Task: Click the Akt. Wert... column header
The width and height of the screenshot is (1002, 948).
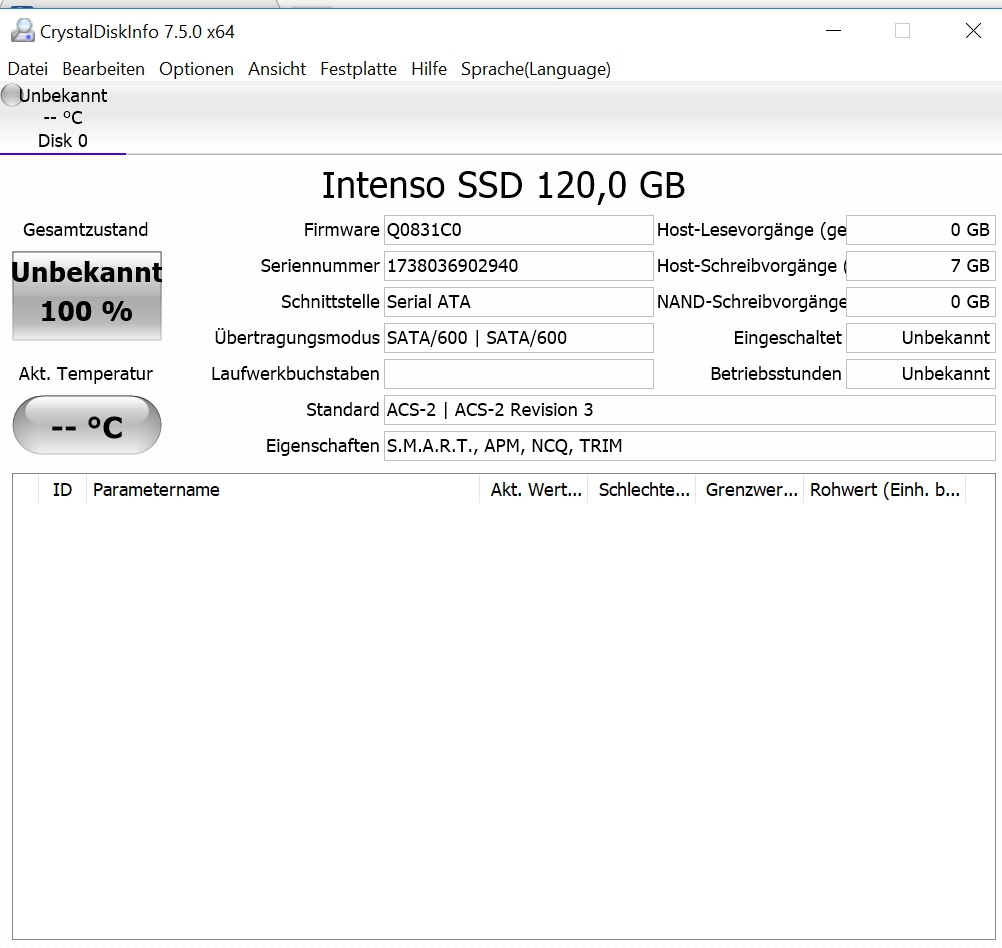Action: click(534, 490)
